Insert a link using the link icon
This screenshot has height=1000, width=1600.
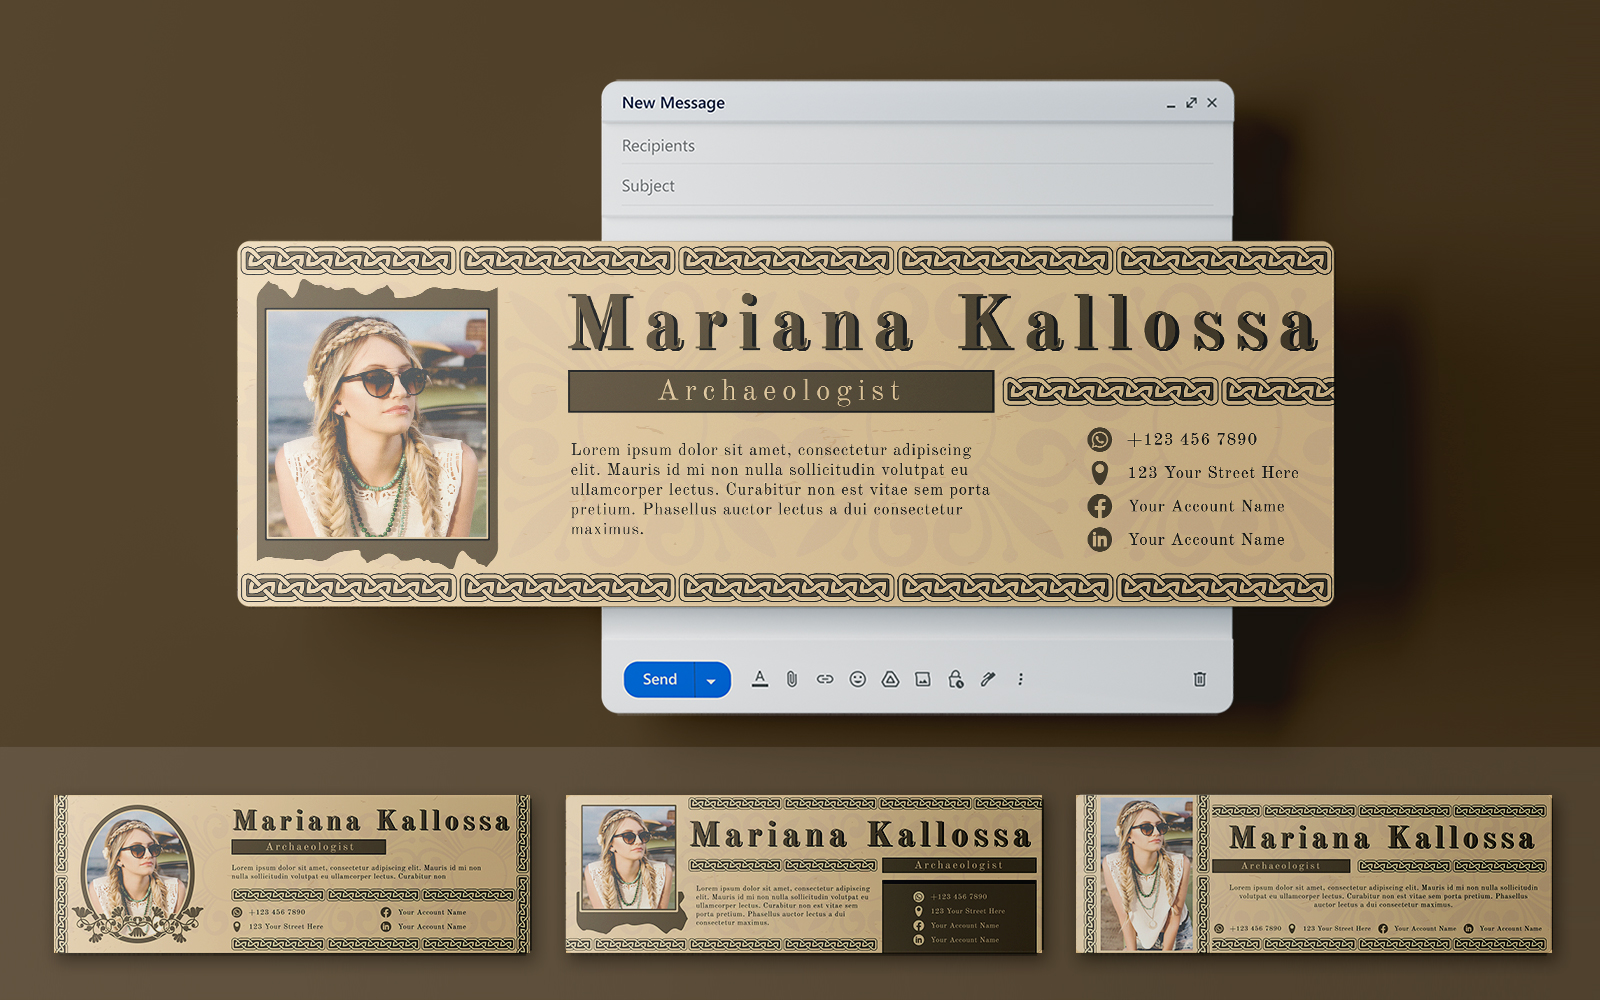[x=825, y=679]
